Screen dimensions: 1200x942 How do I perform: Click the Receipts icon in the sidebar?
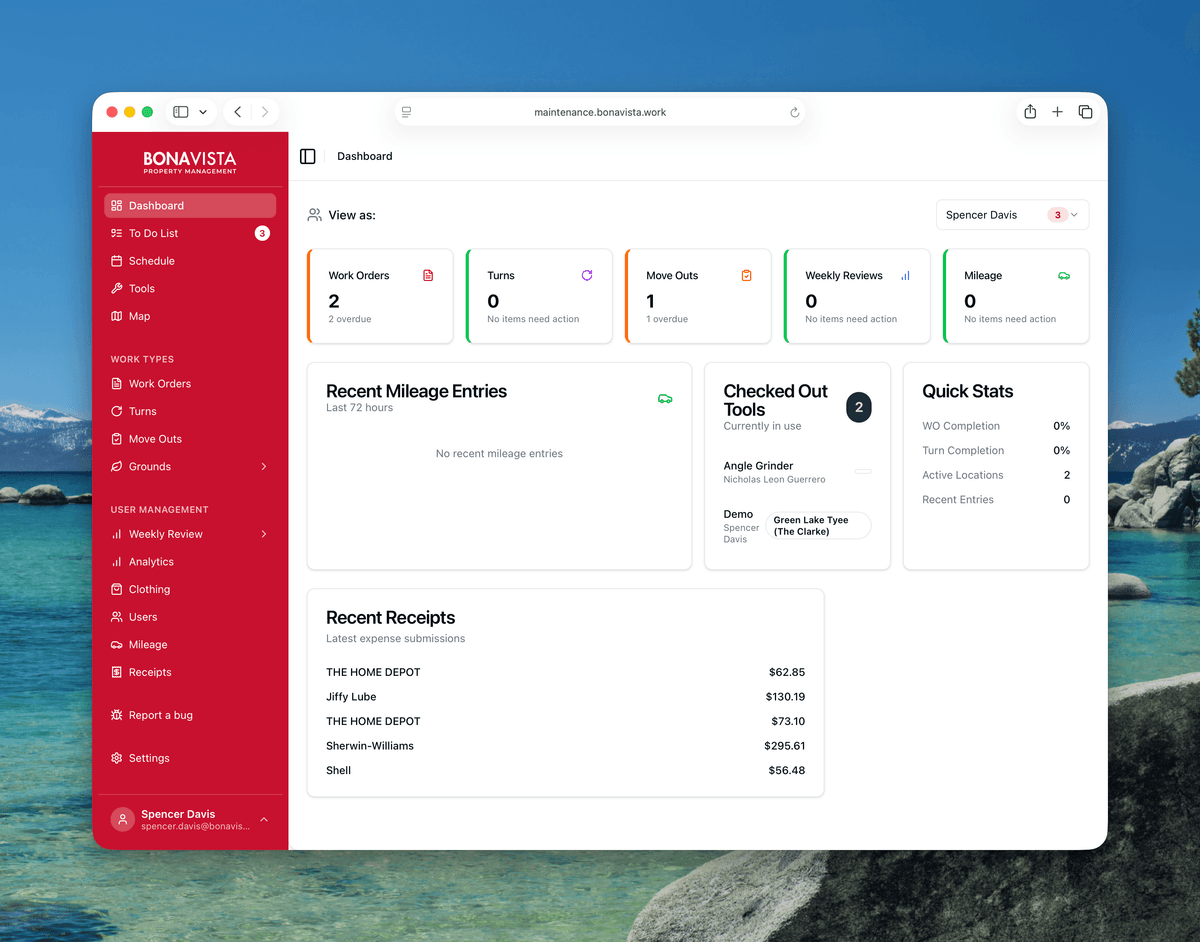(x=116, y=672)
